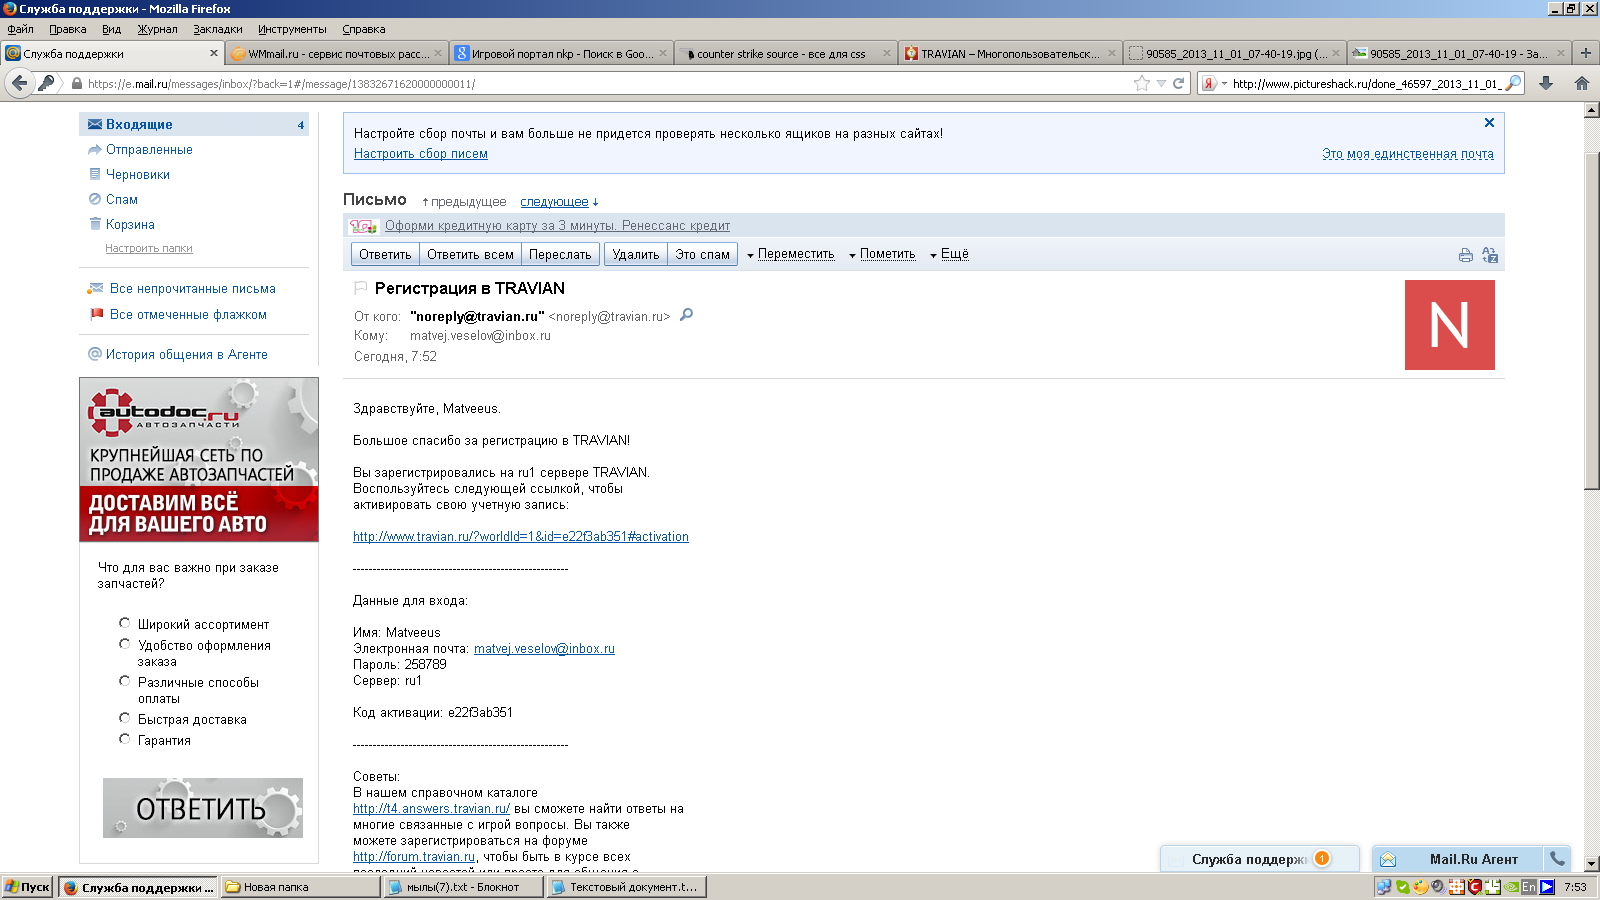Open the Инструменты menu
Image resolution: width=1600 pixels, height=900 pixels.
click(292, 29)
